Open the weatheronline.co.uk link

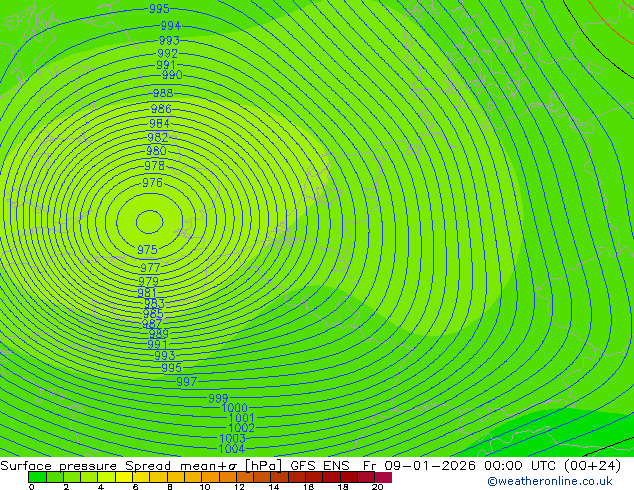pos(550,481)
